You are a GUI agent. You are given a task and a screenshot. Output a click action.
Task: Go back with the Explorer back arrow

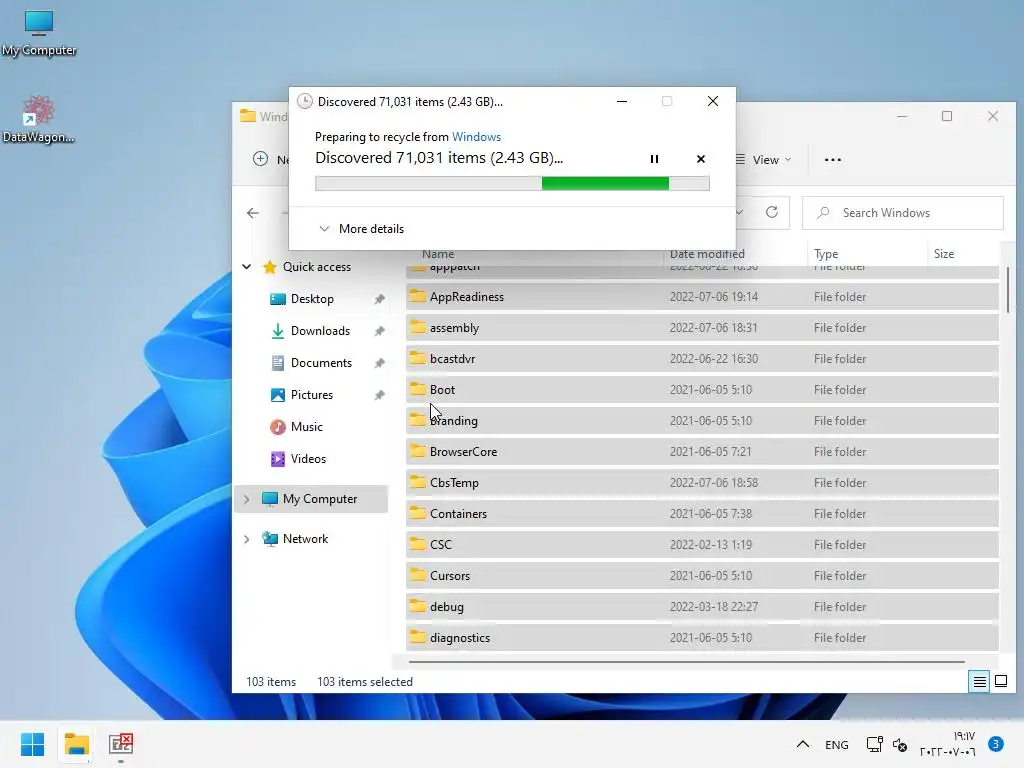(253, 213)
